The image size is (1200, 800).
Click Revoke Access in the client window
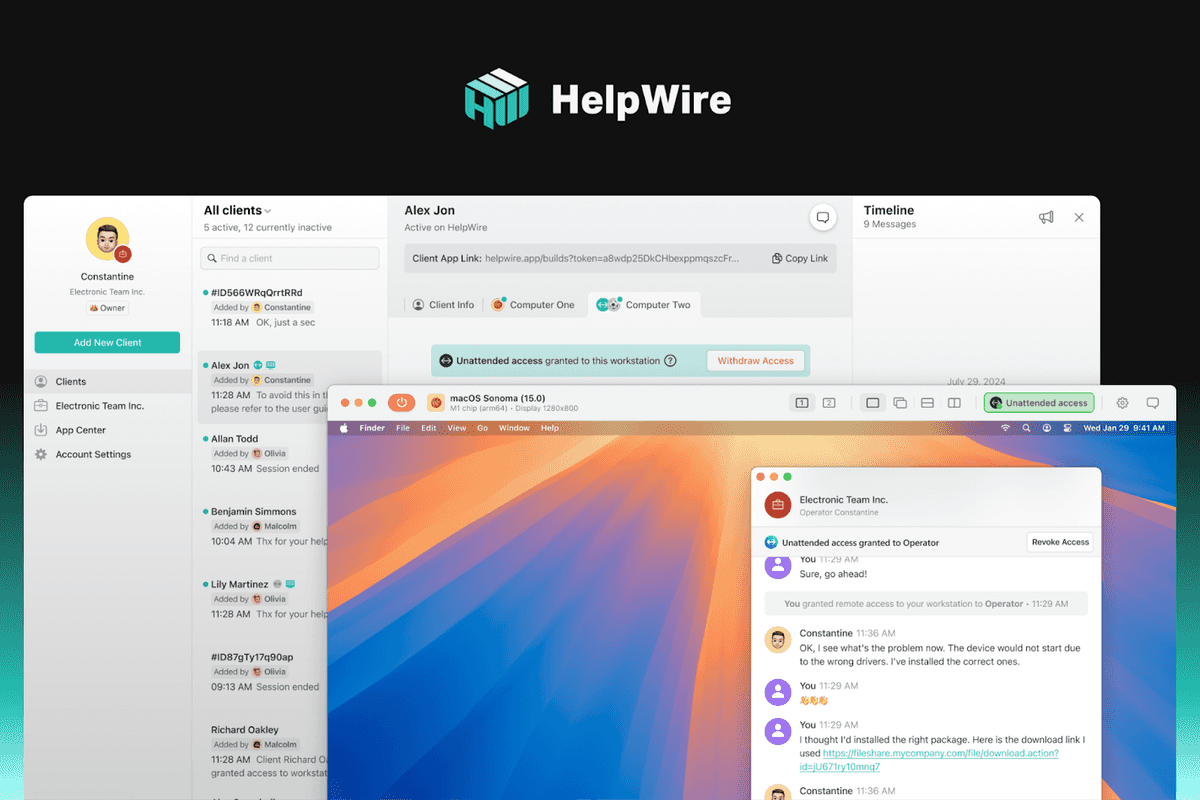(x=1059, y=541)
